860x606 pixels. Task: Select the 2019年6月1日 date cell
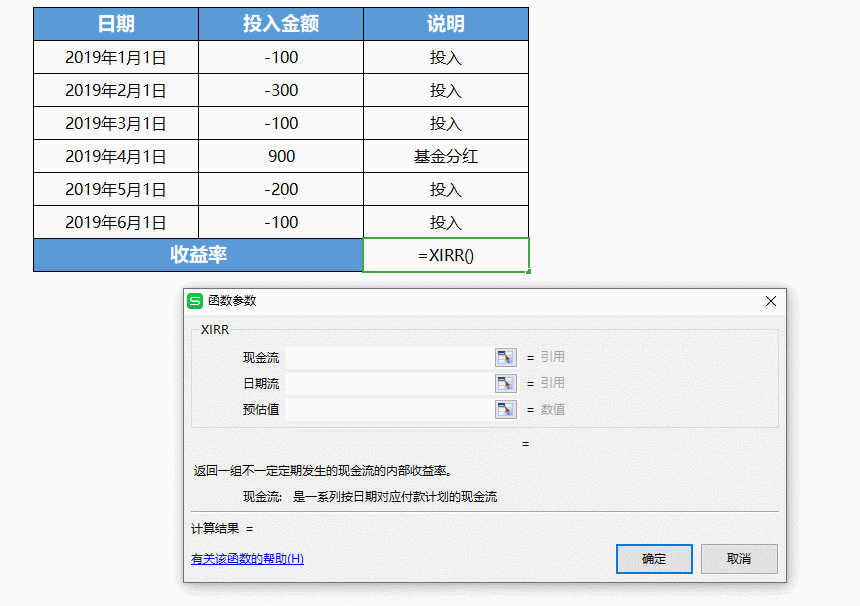tap(116, 222)
